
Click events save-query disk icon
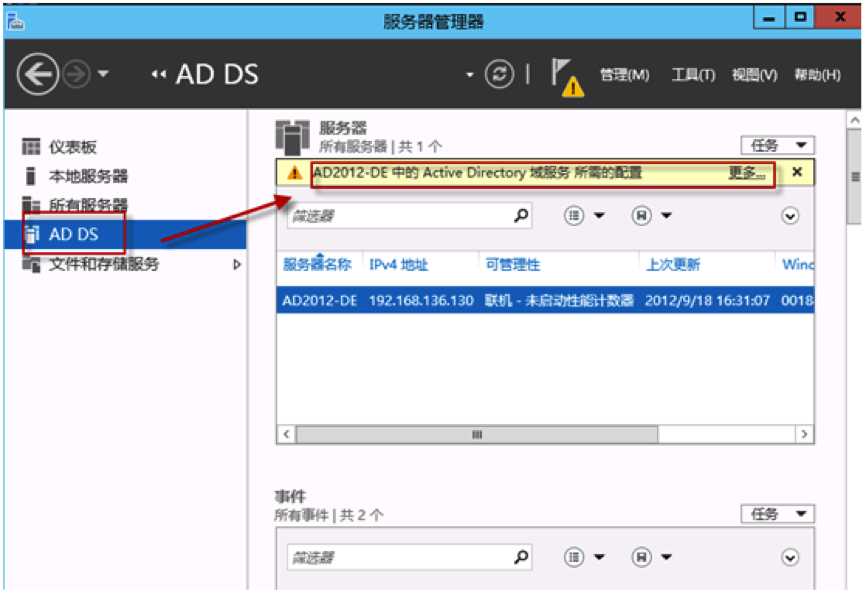[x=641, y=557]
